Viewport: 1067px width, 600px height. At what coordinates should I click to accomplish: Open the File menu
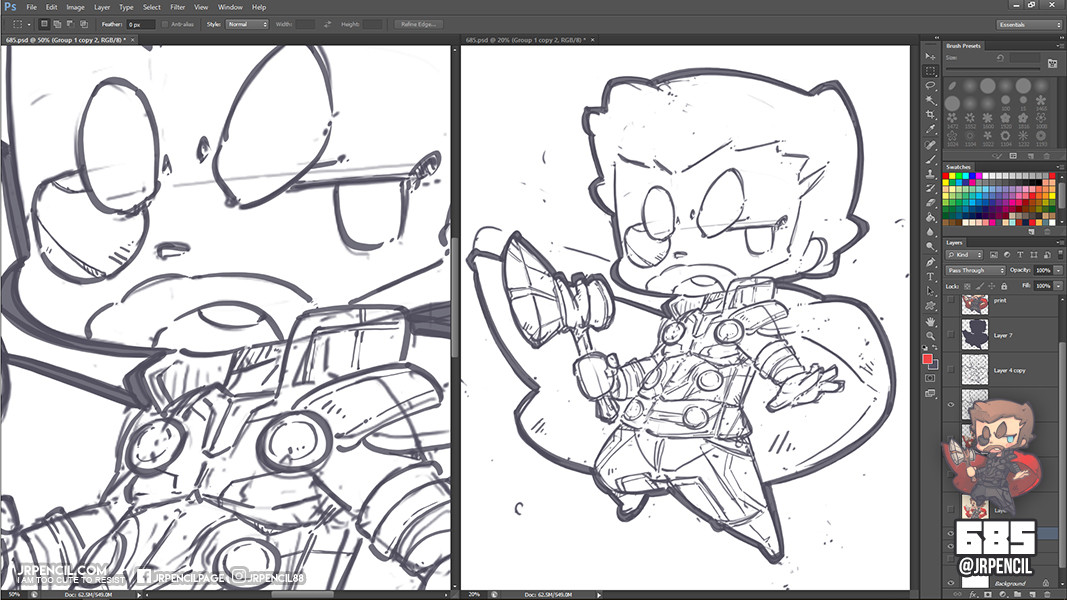point(31,7)
